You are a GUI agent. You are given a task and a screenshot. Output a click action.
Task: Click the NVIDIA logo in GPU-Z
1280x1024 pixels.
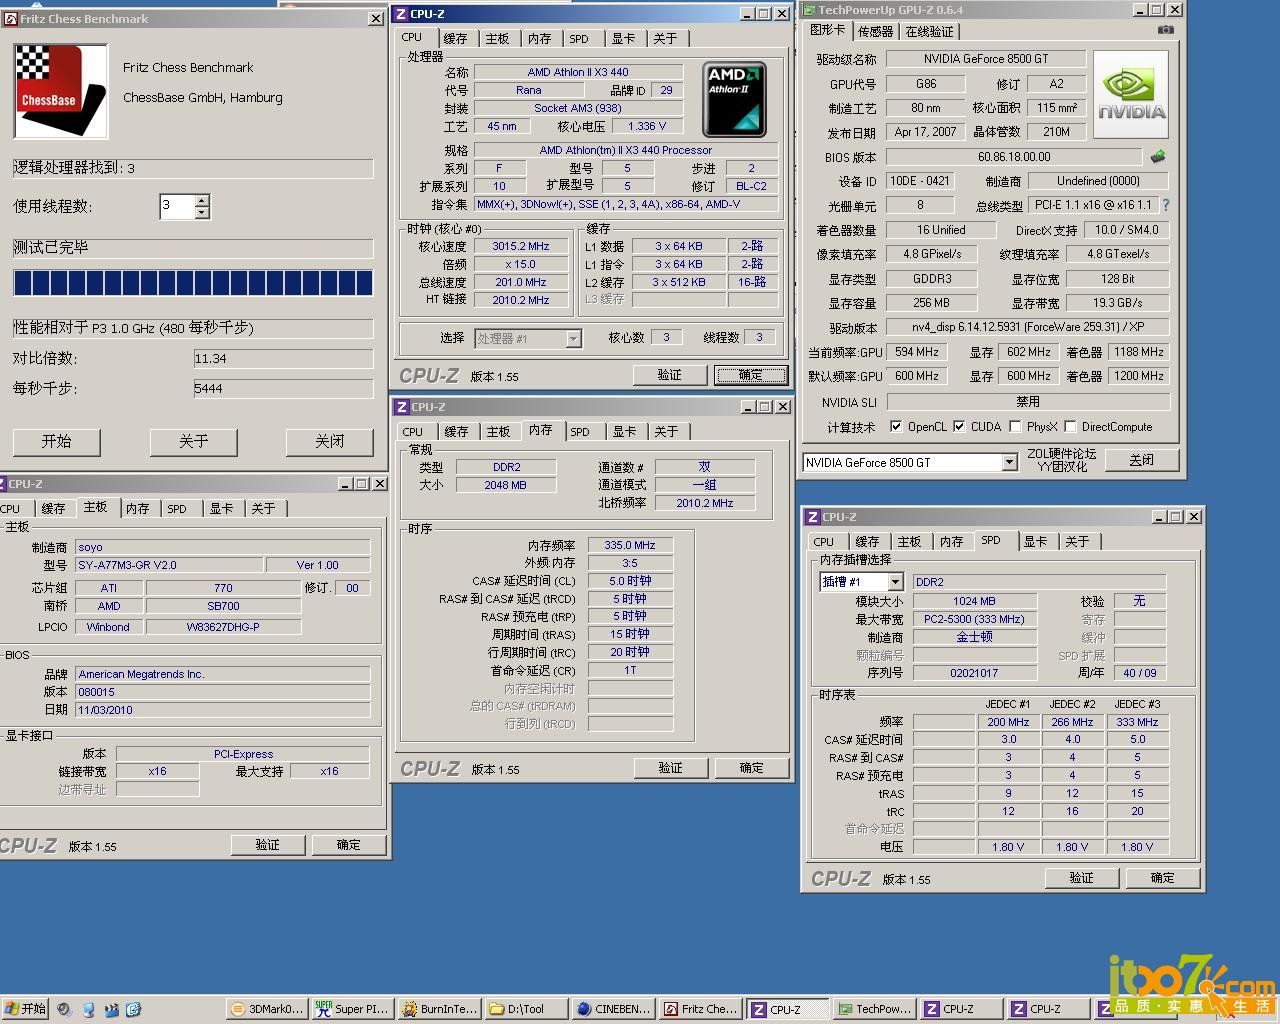[x=1131, y=97]
